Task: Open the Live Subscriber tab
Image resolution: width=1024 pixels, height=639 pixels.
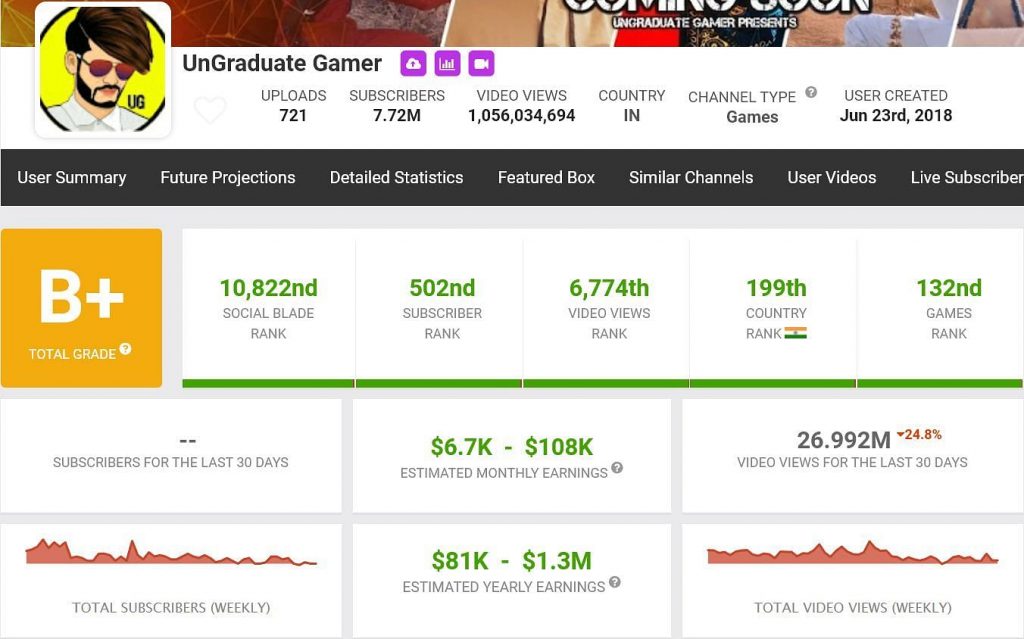Action: click(966, 177)
